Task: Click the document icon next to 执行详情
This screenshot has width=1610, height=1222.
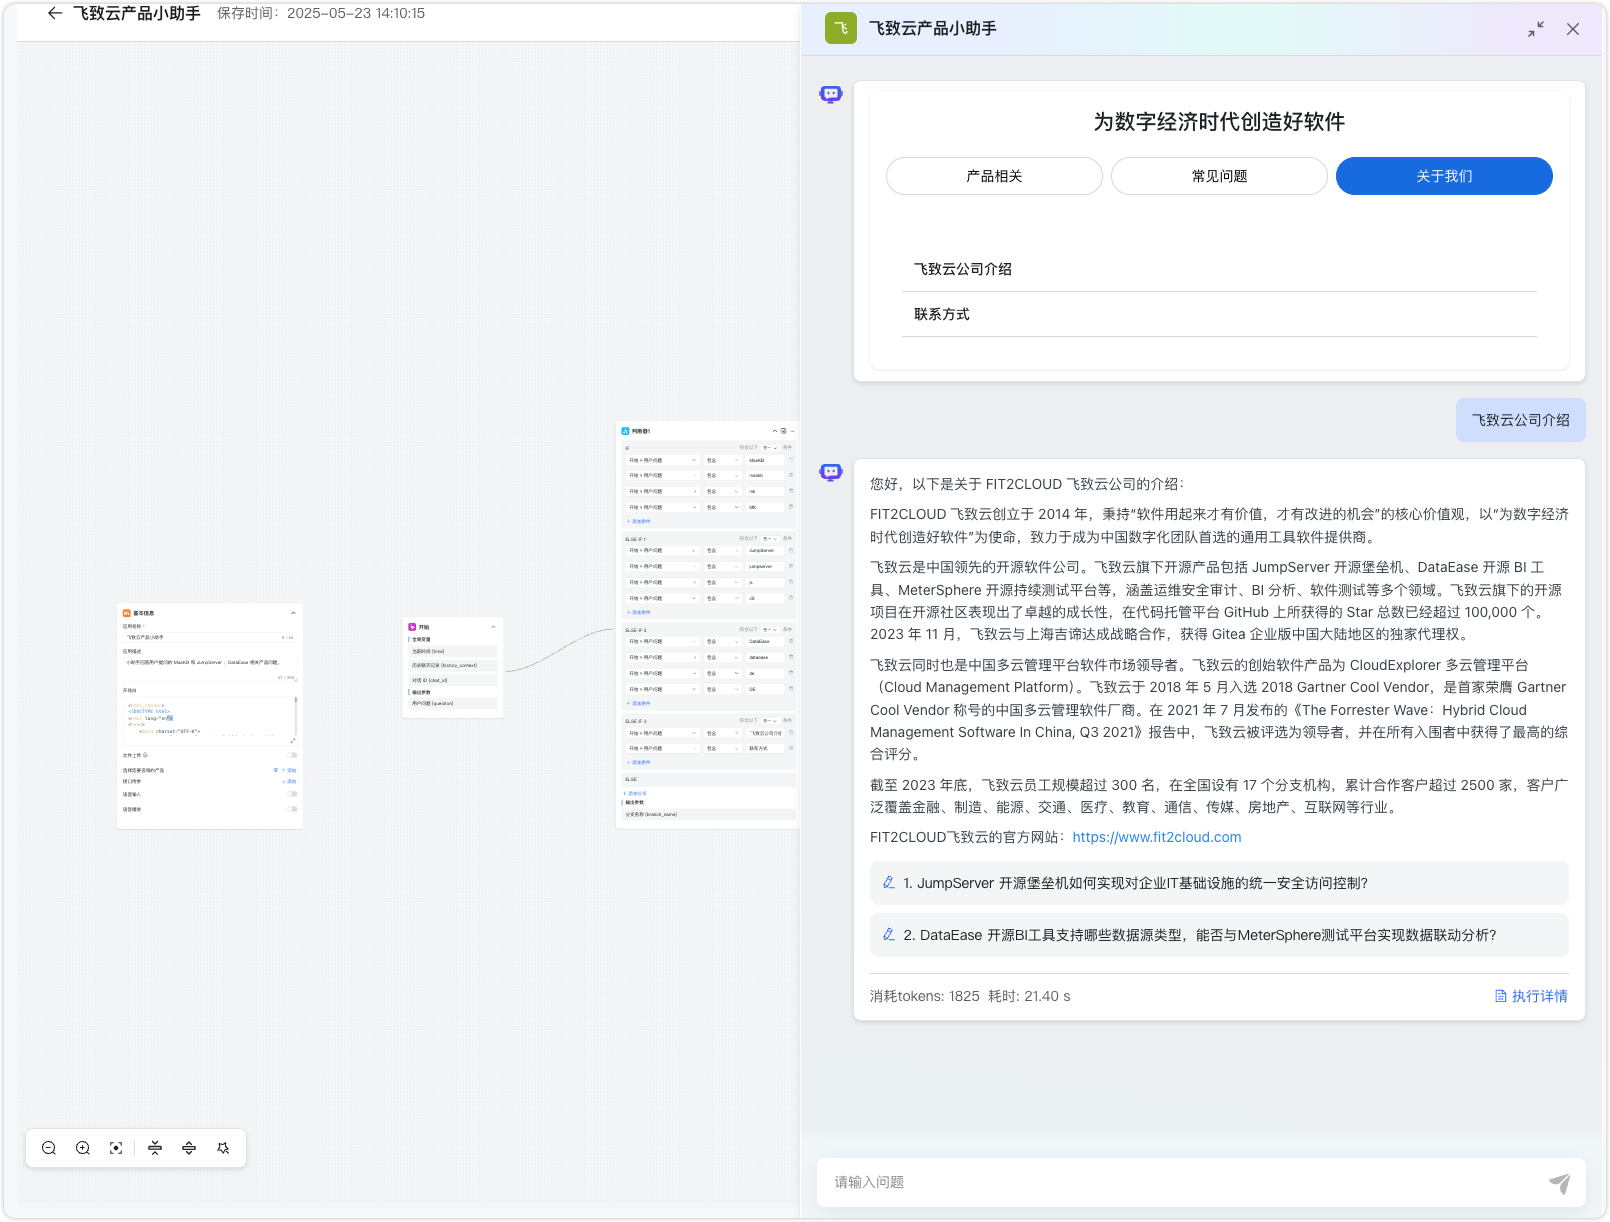Action: (1501, 996)
